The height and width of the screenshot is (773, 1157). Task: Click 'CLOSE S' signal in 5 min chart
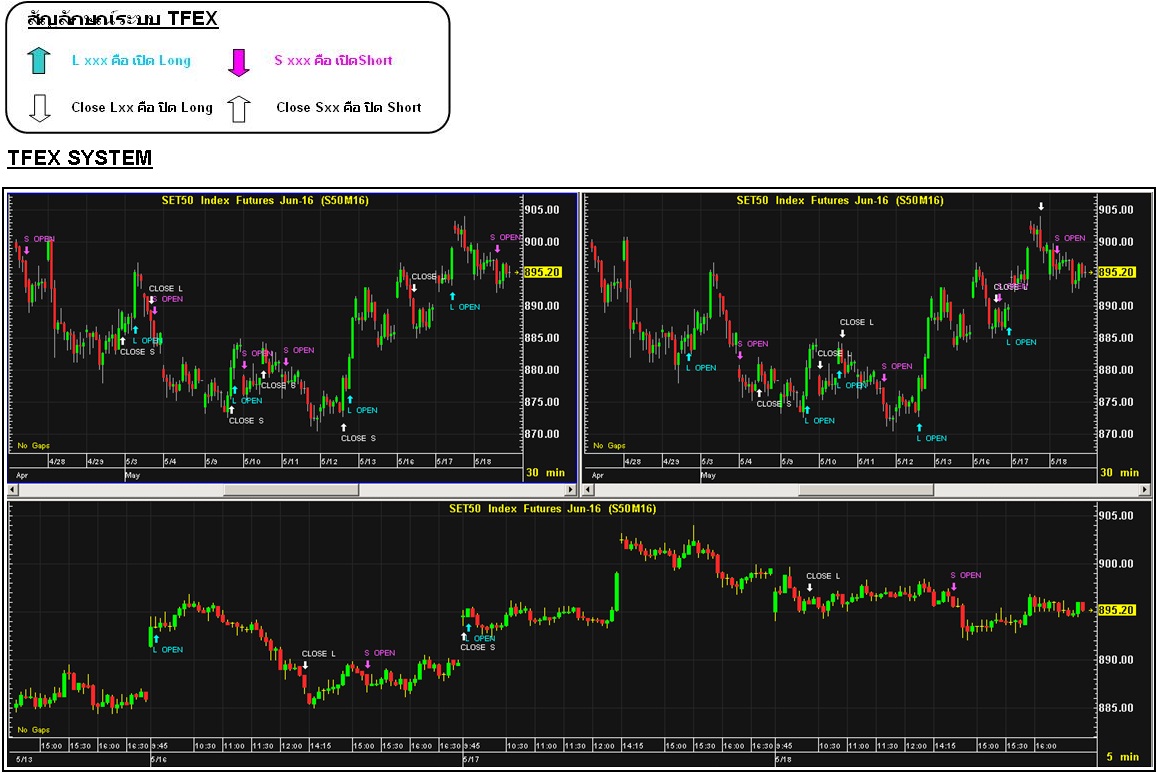tap(477, 648)
